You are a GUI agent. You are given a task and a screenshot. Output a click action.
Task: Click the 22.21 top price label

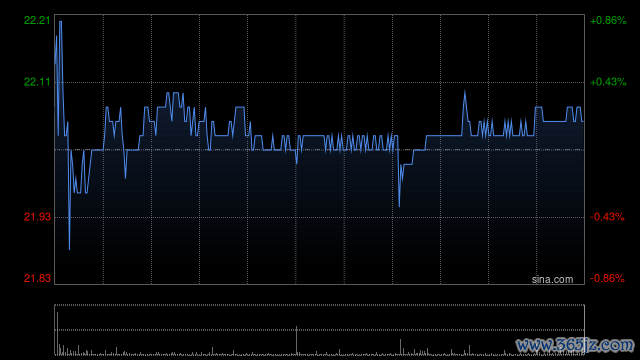[x=37, y=20]
